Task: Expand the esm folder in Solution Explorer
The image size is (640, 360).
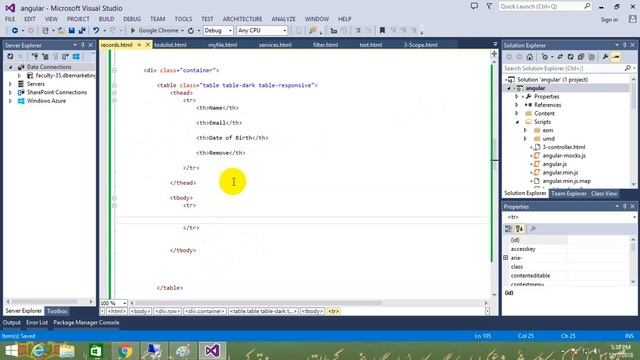Action: pos(525,130)
